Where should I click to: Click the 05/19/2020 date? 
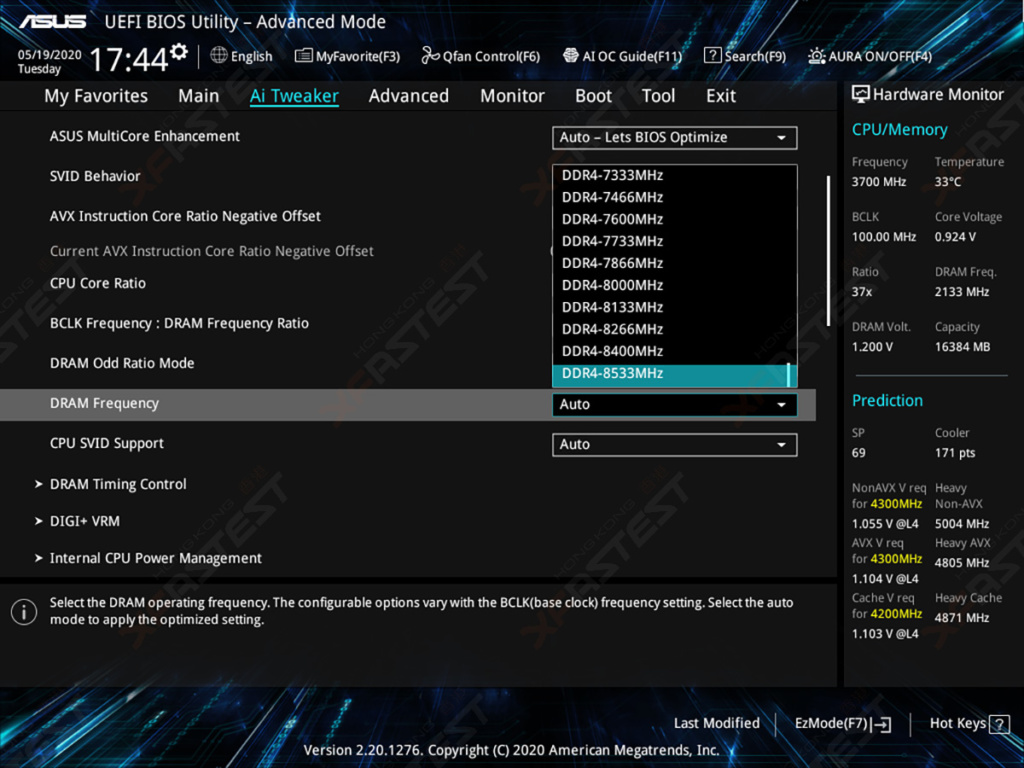pos(50,55)
